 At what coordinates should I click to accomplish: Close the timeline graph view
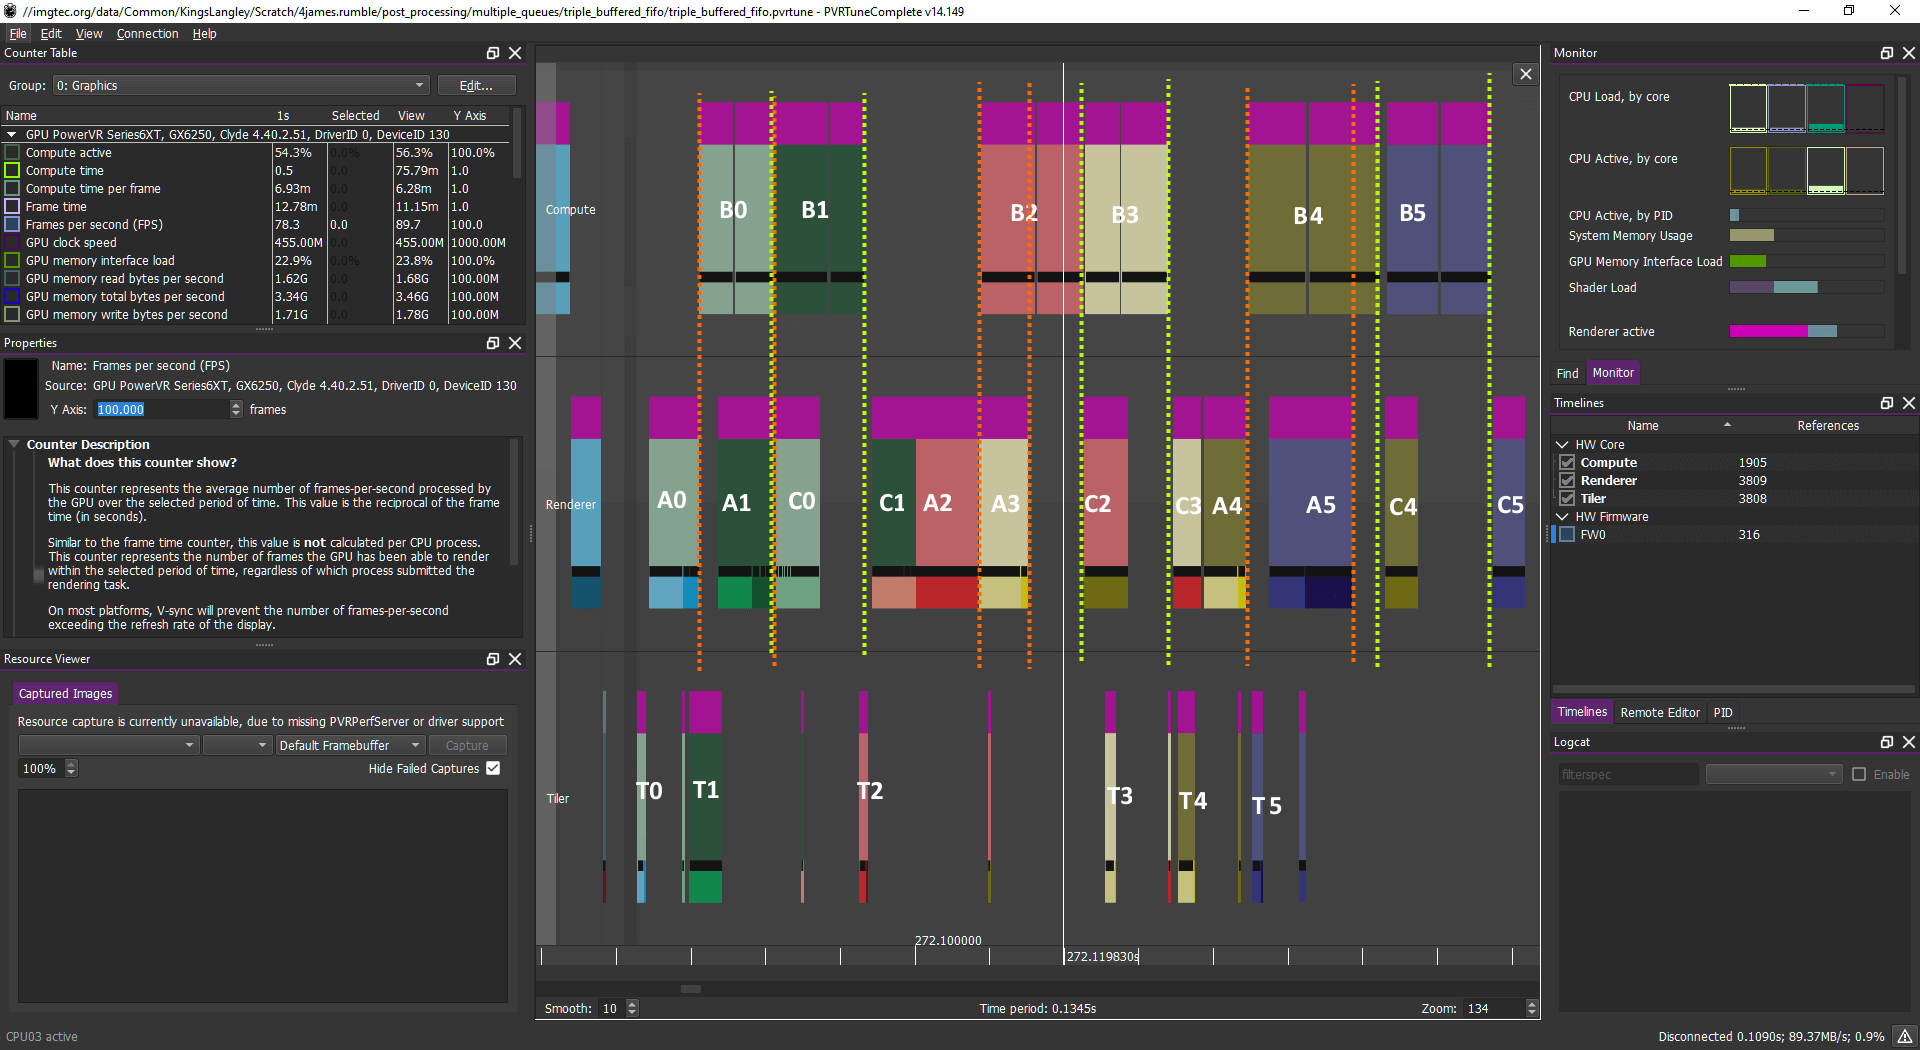(1525, 74)
